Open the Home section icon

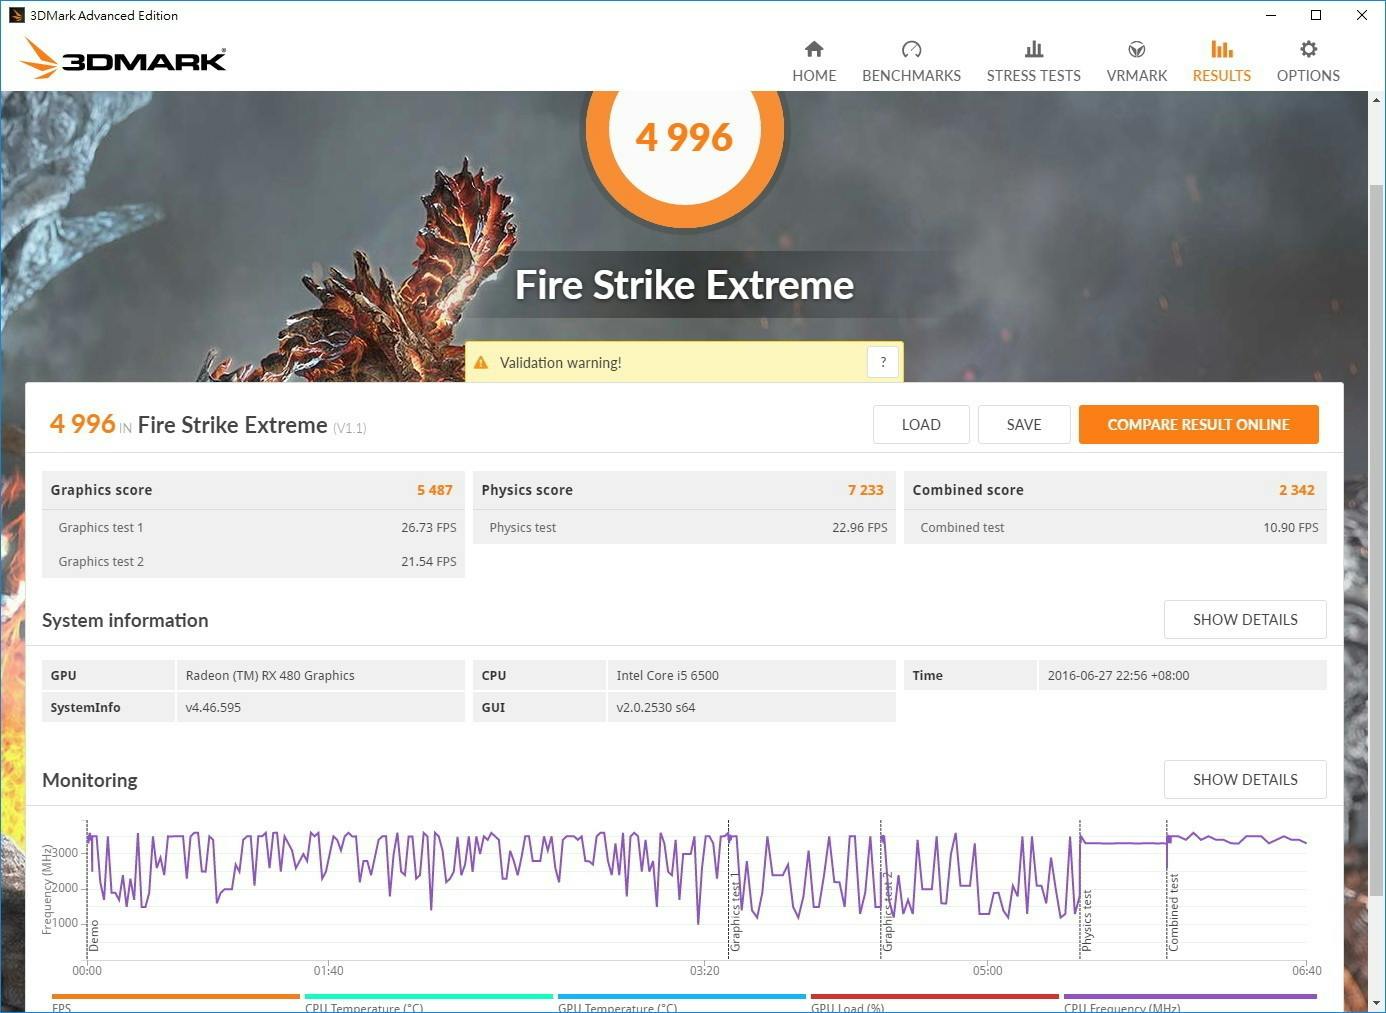(x=814, y=49)
